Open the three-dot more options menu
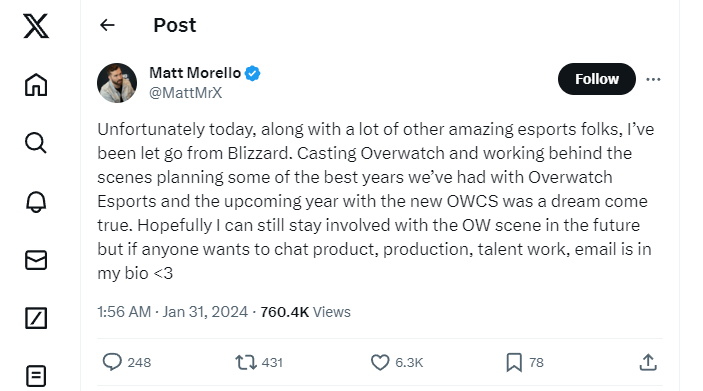 653,79
